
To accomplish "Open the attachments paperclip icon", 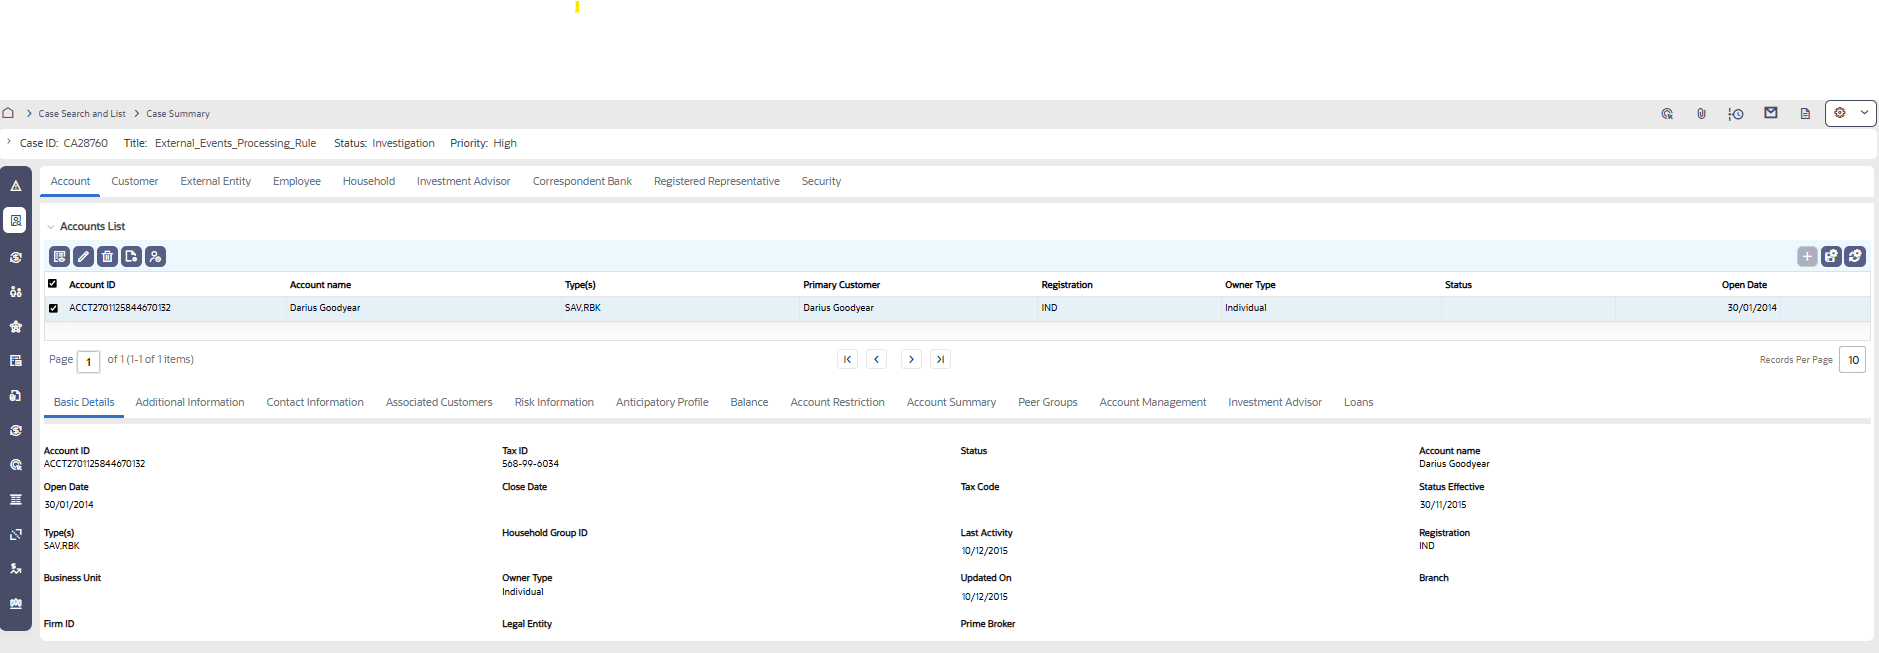I will pyautogui.click(x=1701, y=114).
